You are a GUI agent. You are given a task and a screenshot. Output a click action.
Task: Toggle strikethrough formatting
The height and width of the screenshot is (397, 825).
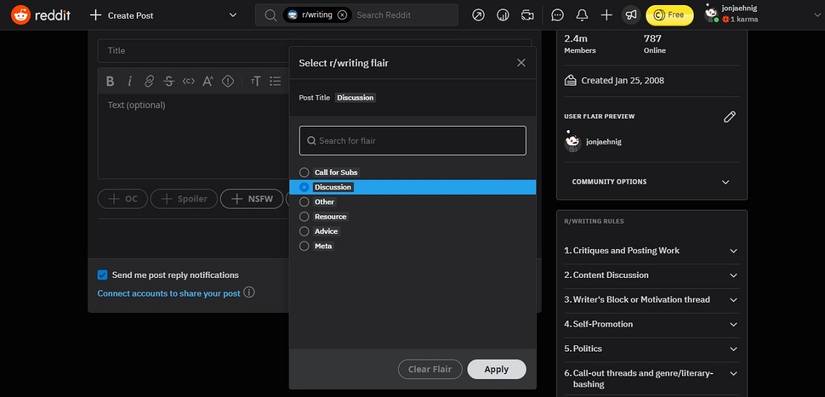[169, 81]
